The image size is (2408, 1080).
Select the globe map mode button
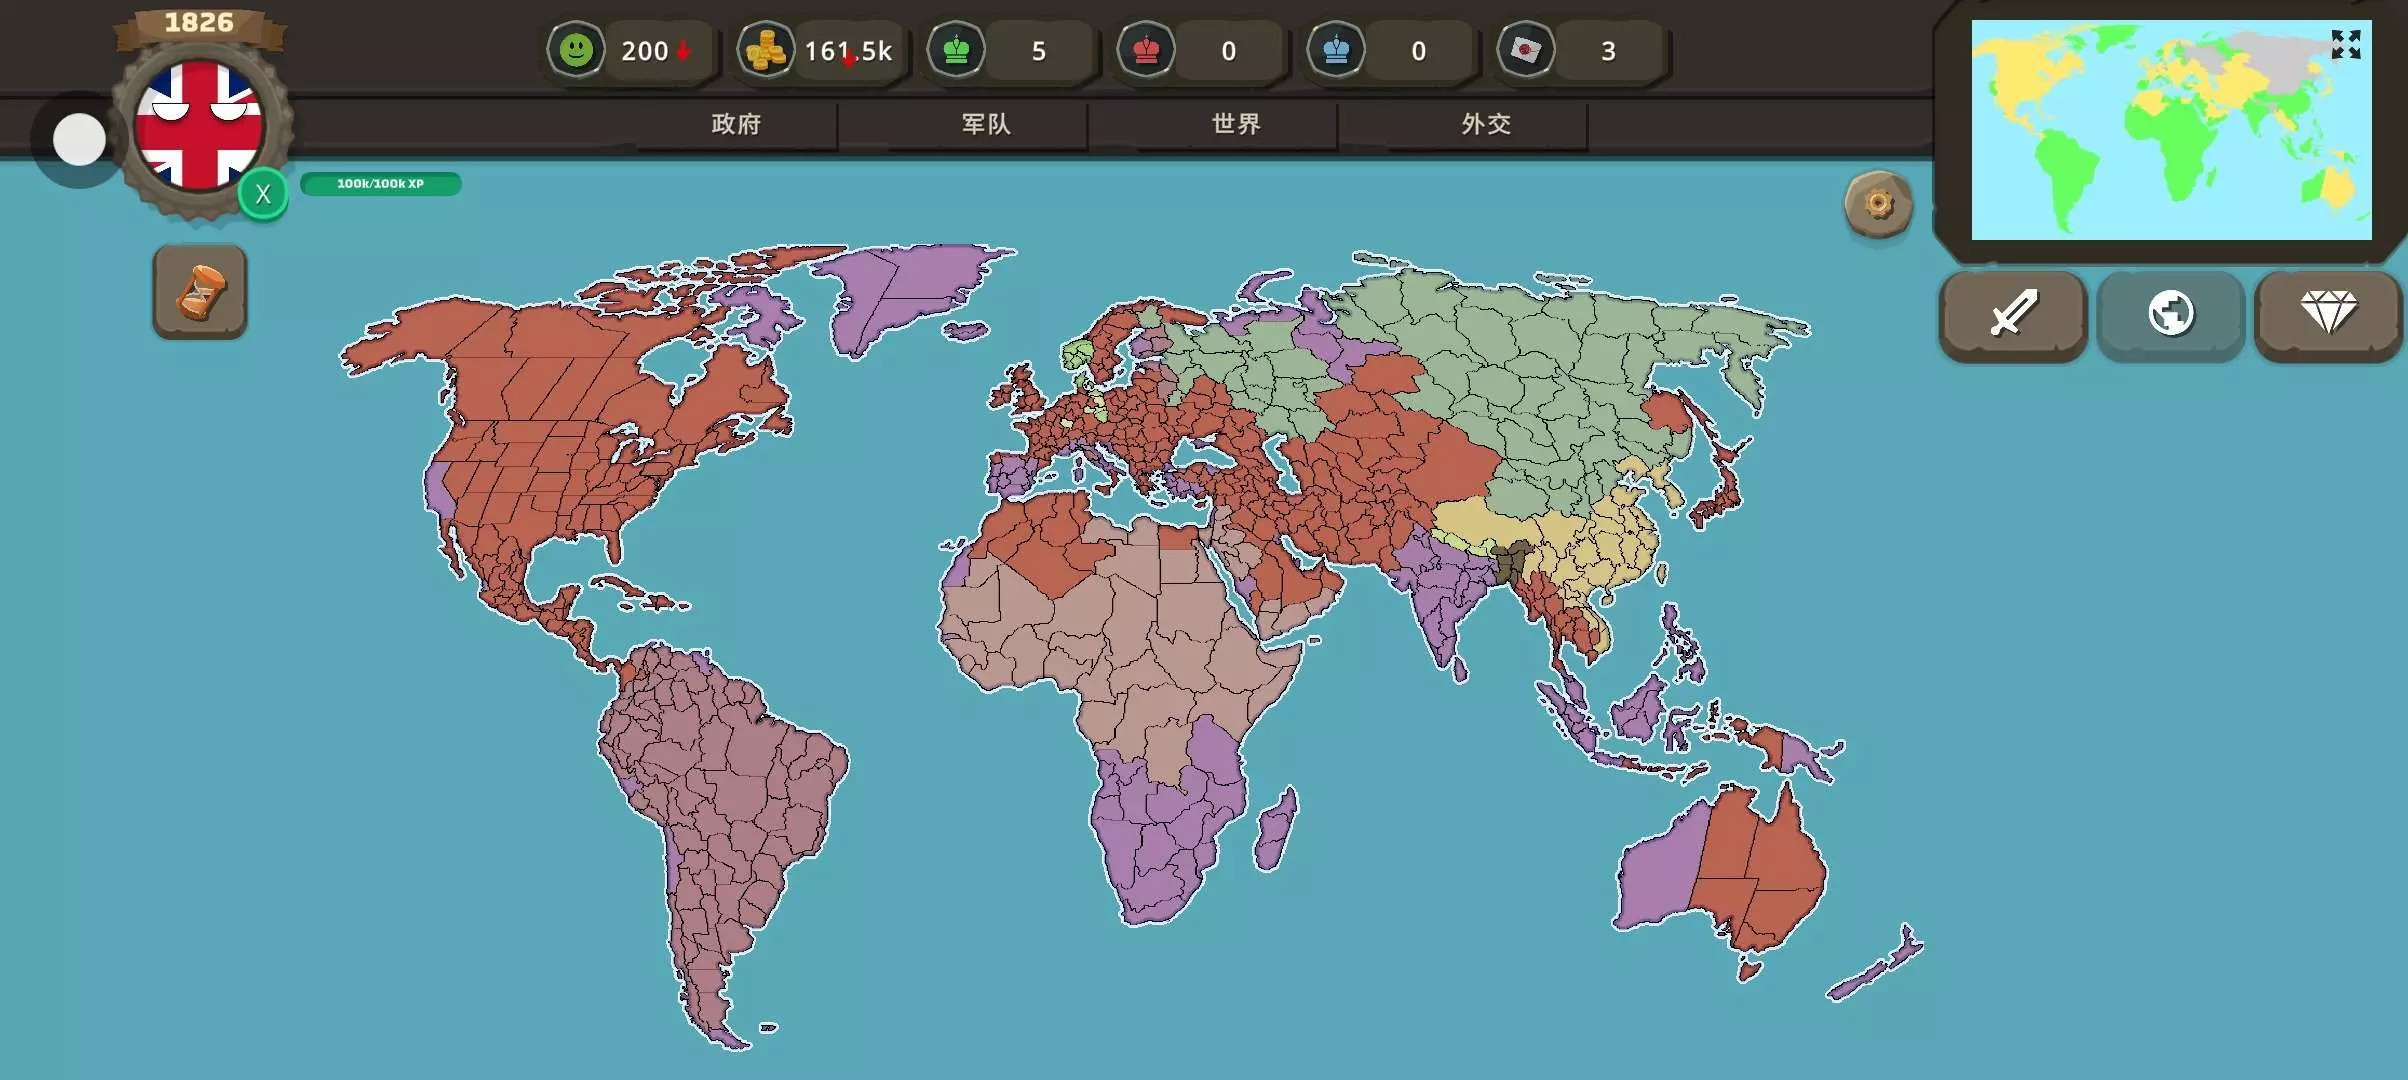coord(2170,314)
